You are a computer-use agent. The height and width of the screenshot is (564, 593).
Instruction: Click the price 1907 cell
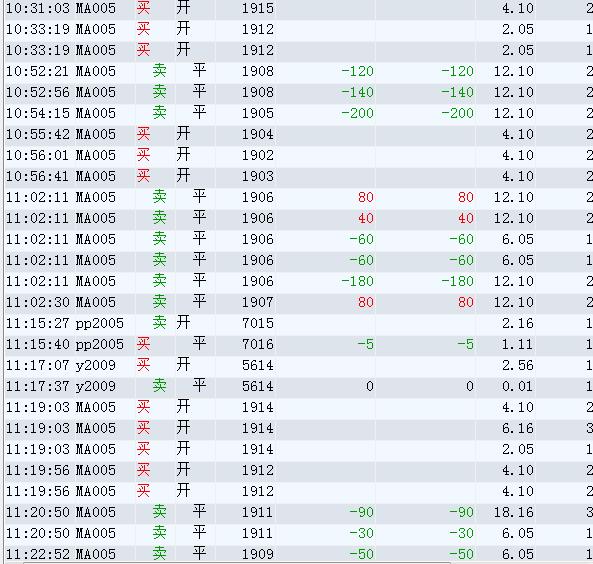(258, 302)
